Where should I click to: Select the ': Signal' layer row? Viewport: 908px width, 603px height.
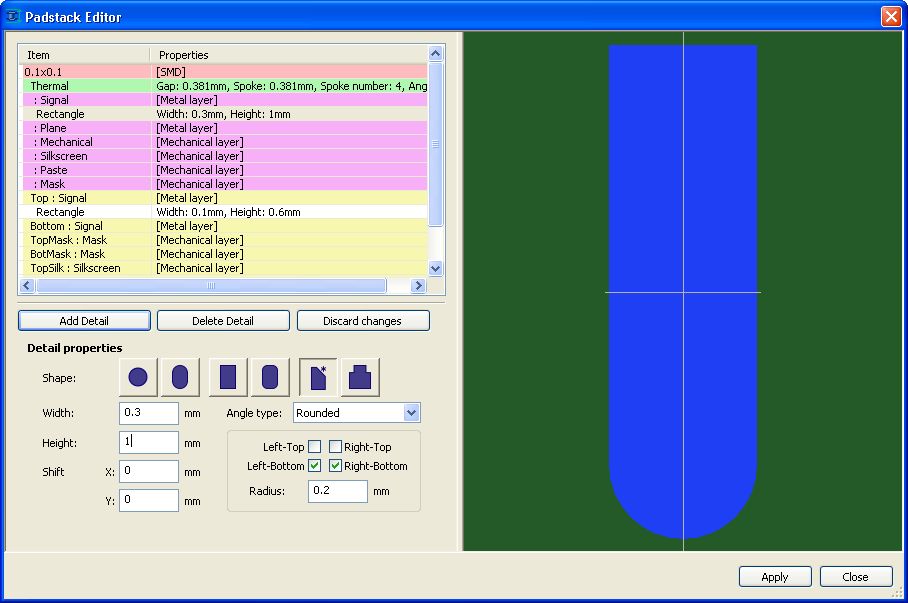click(225, 100)
